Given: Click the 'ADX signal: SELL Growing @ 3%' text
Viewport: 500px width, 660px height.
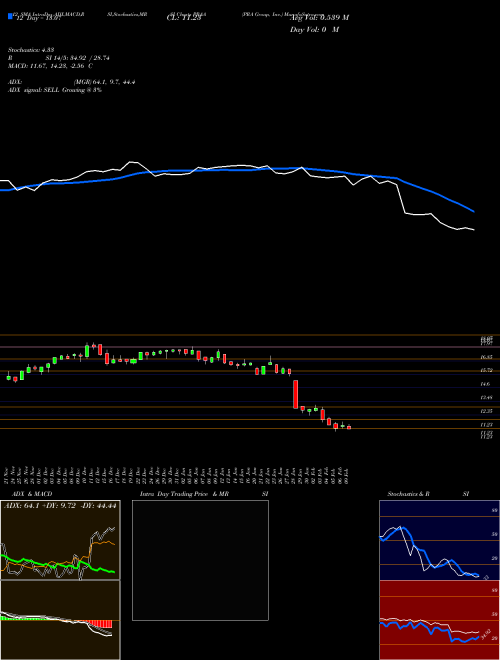Looking at the screenshot, I should pyautogui.click(x=55, y=90).
